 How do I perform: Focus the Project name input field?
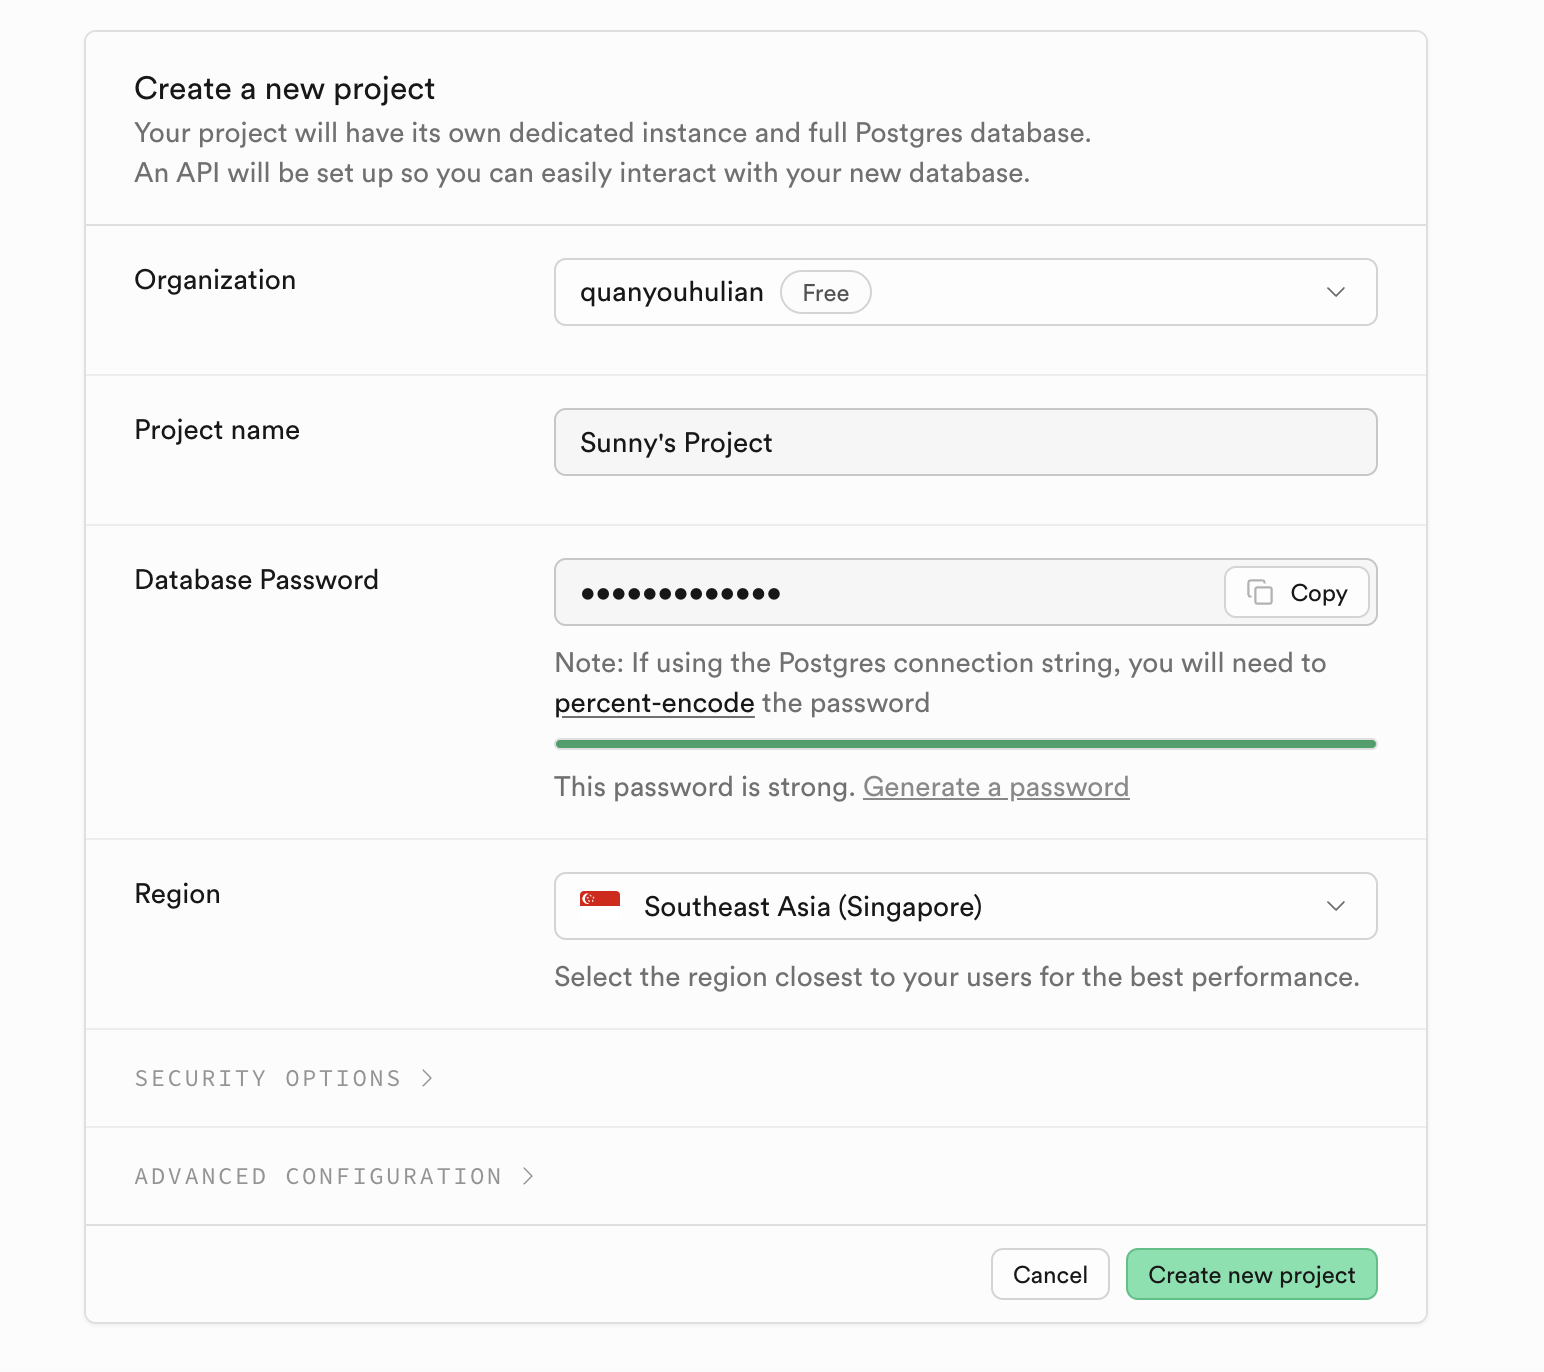964,442
